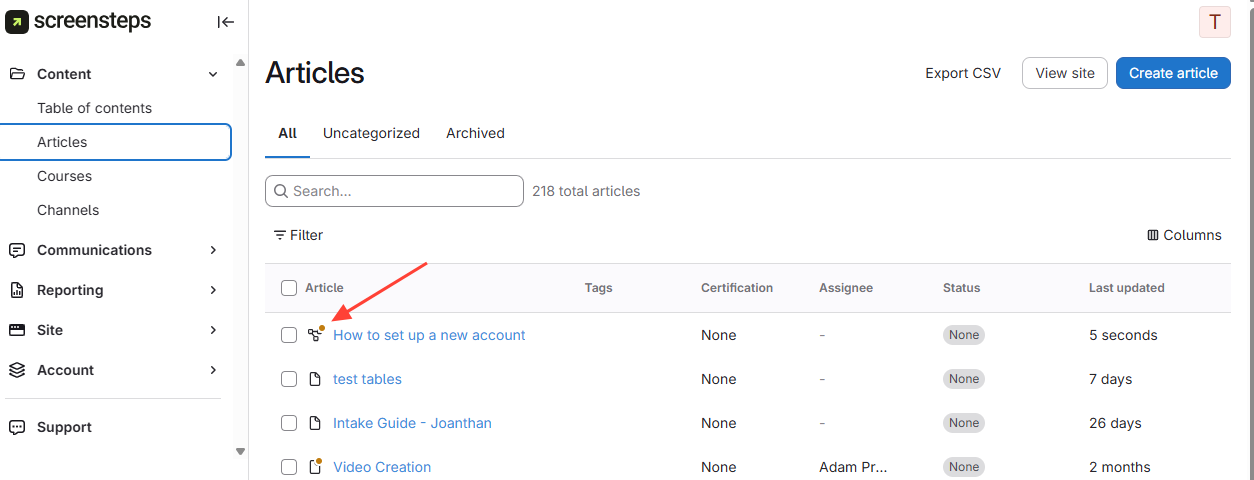Open the Filter options
This screenshot has width=1254, height=480.
click(298, 235)
